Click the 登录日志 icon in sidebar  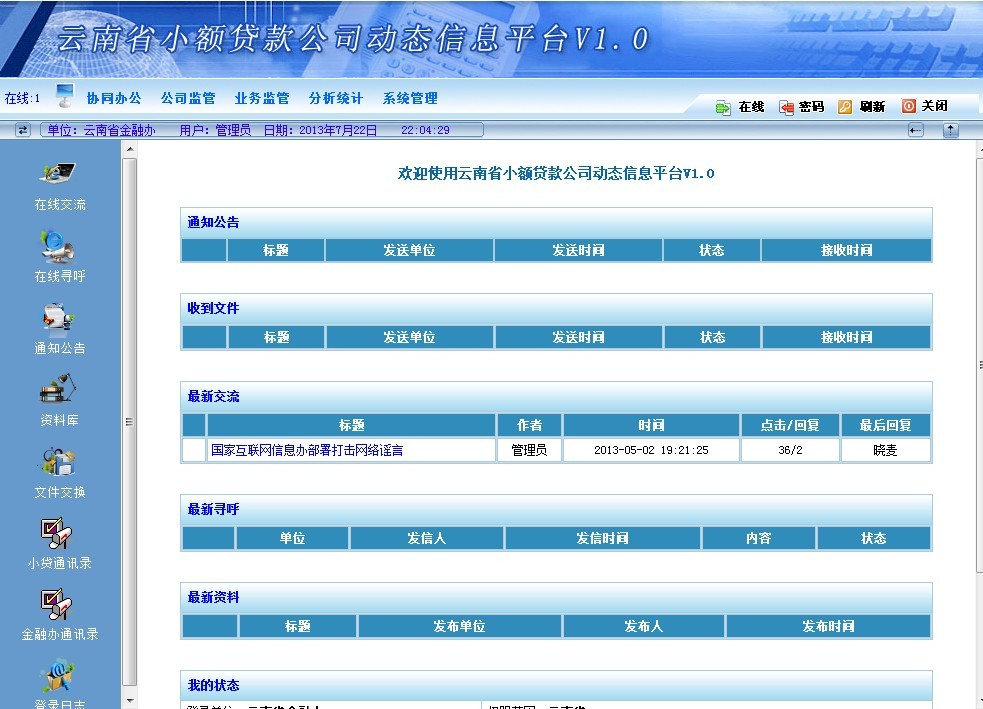(59, 677)
